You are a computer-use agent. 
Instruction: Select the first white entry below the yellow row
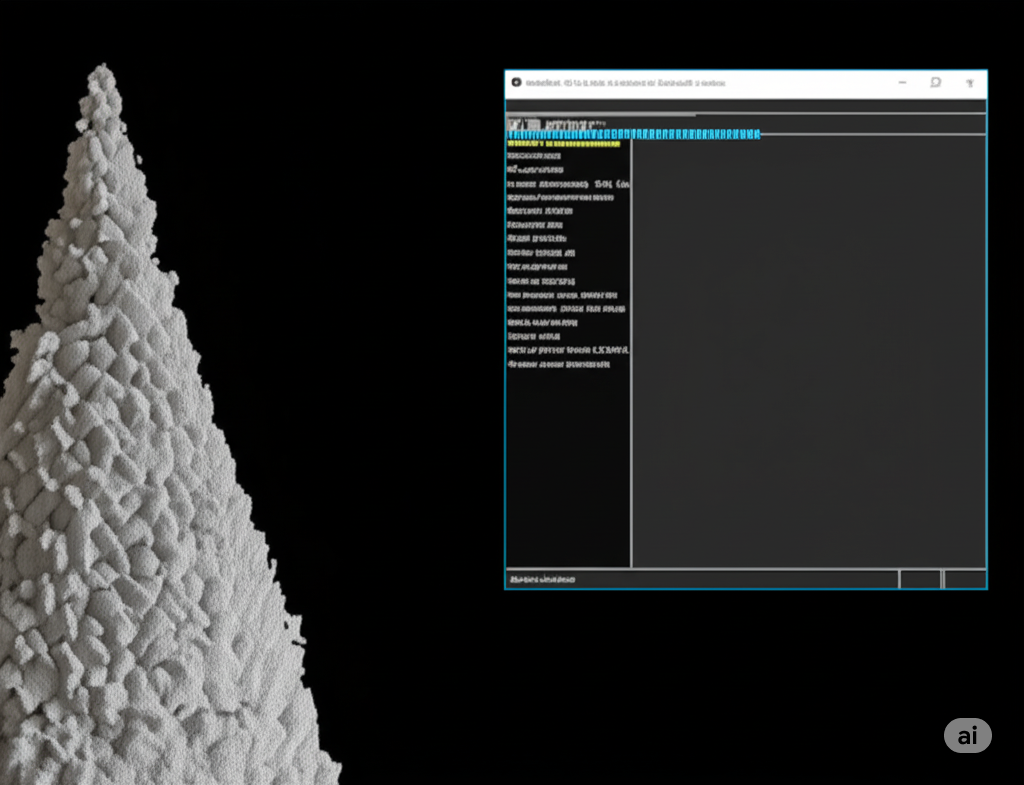point(534,156)
